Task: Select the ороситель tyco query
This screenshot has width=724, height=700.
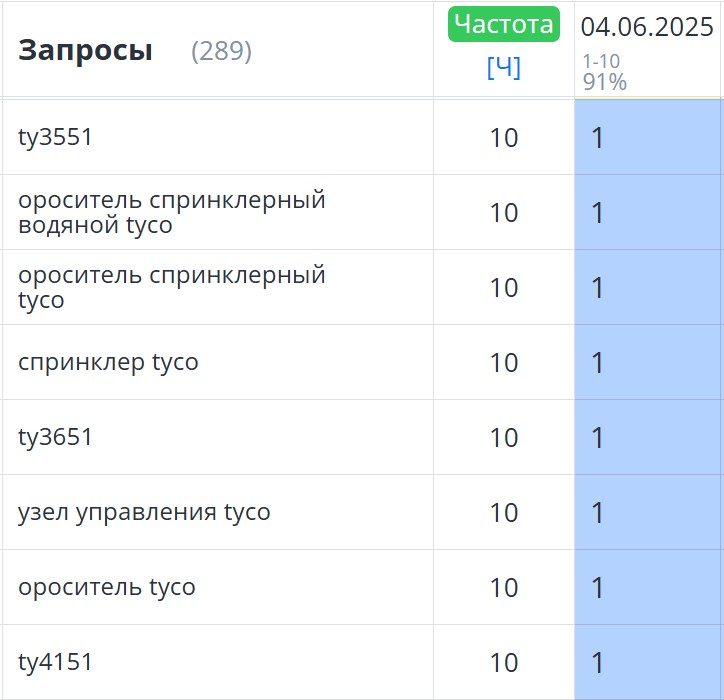Action: pyautogui.click(x=107, y=587)
